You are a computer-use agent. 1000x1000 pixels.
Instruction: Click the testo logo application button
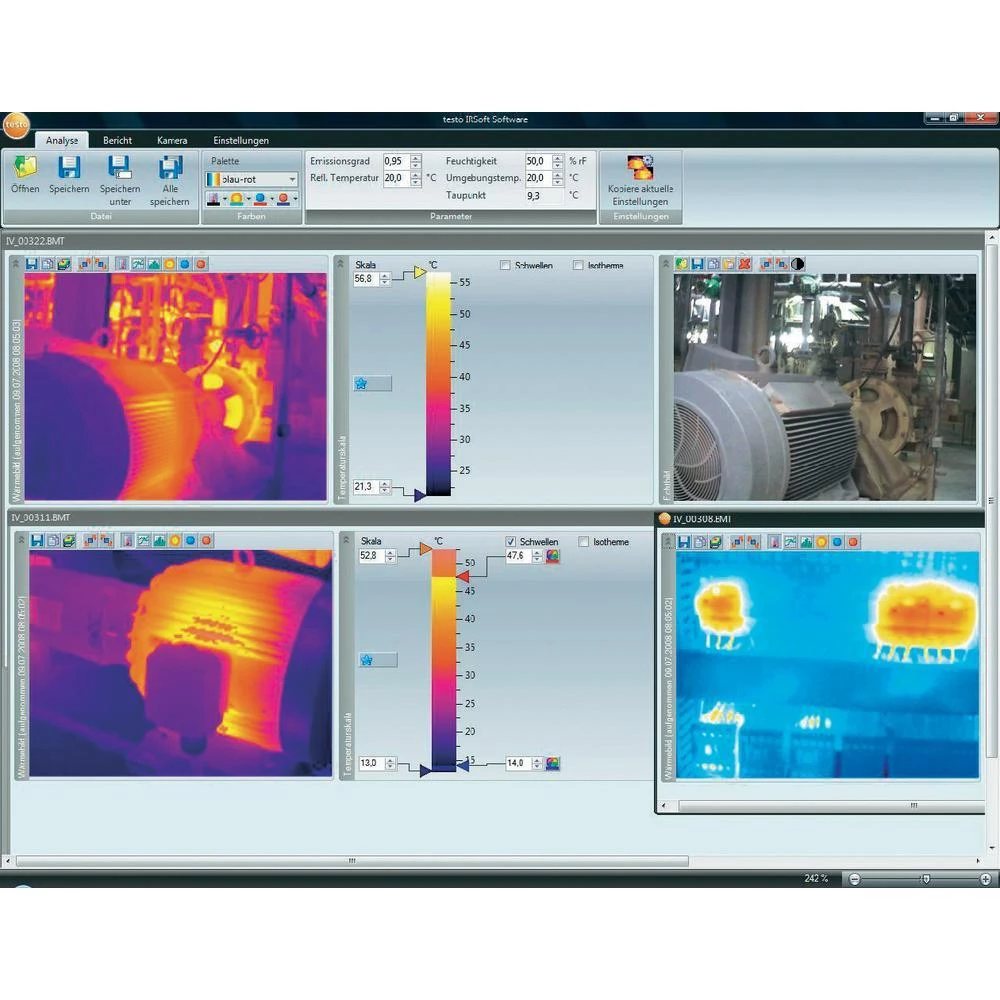click(16, 126)
